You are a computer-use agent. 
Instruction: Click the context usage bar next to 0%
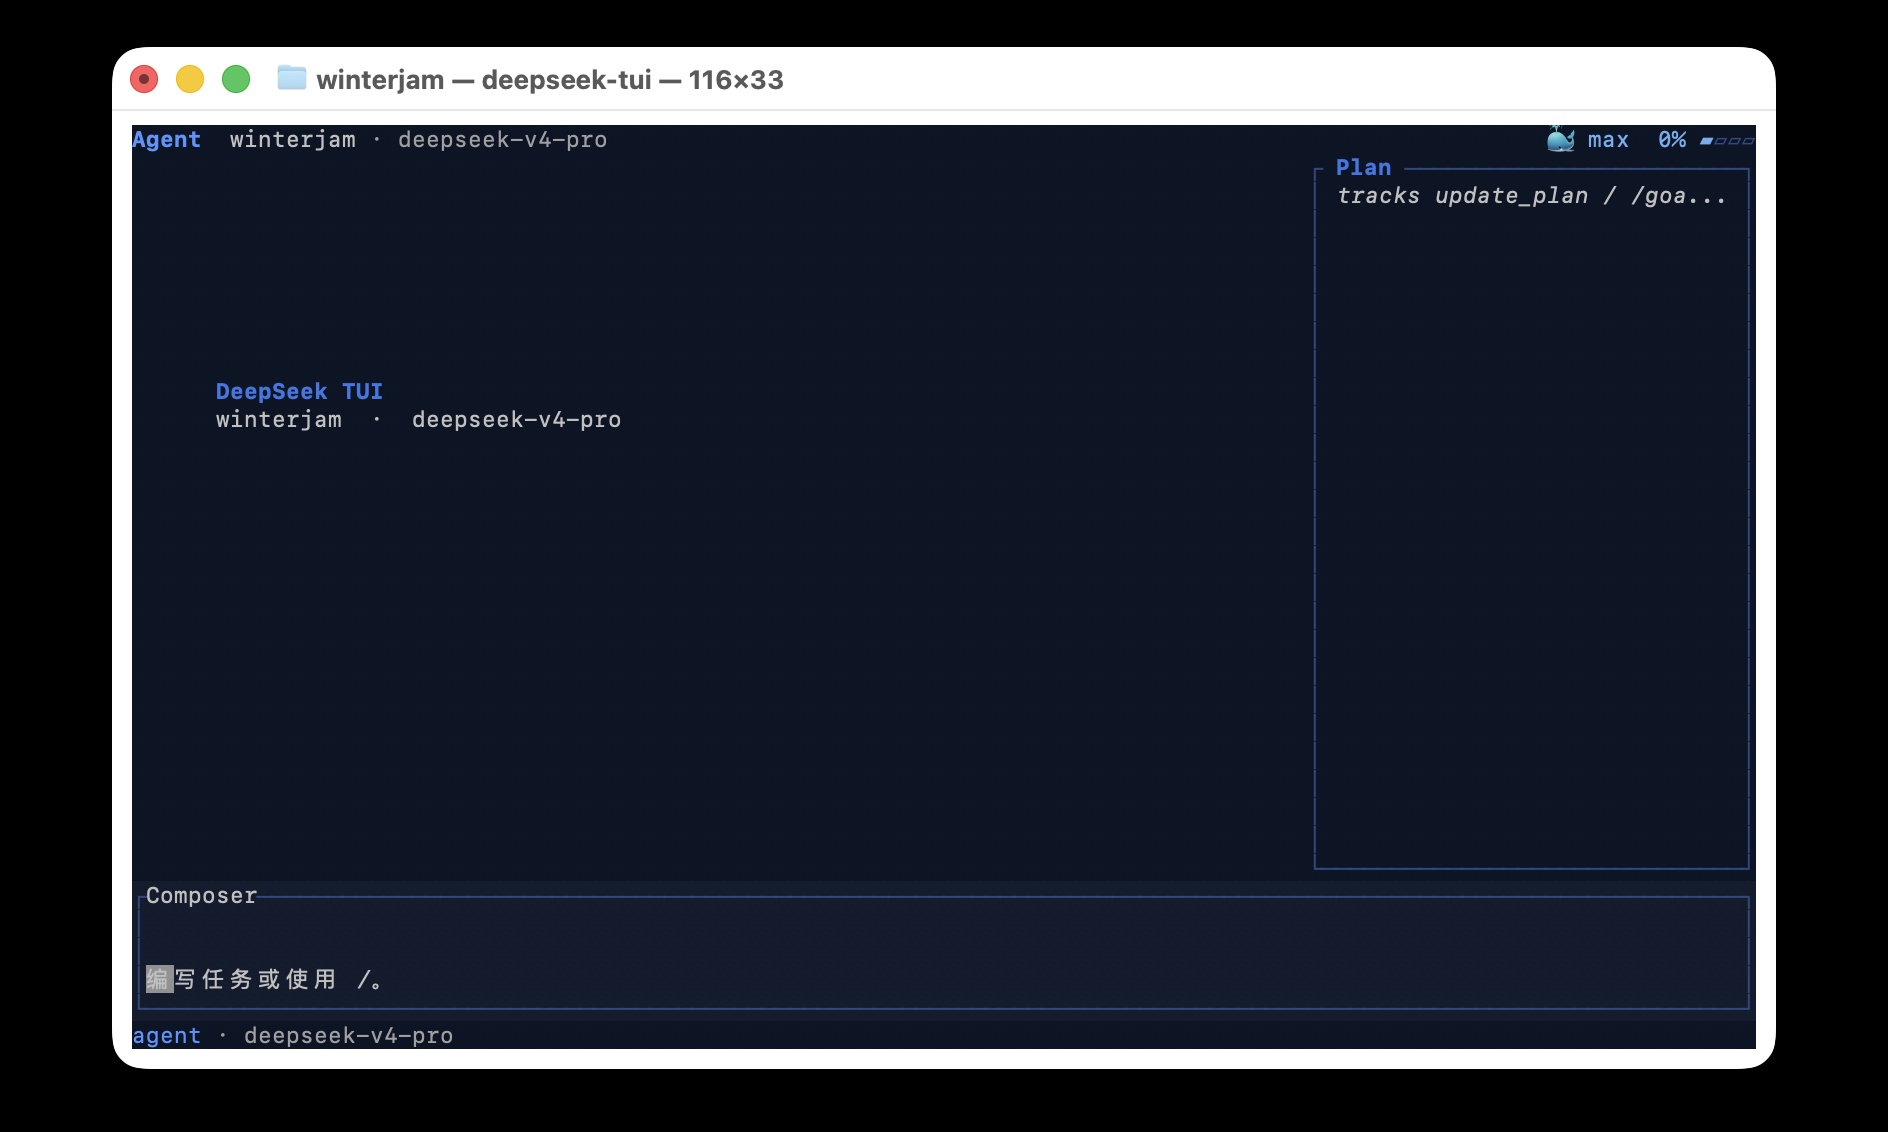[x=1727, y=141]
